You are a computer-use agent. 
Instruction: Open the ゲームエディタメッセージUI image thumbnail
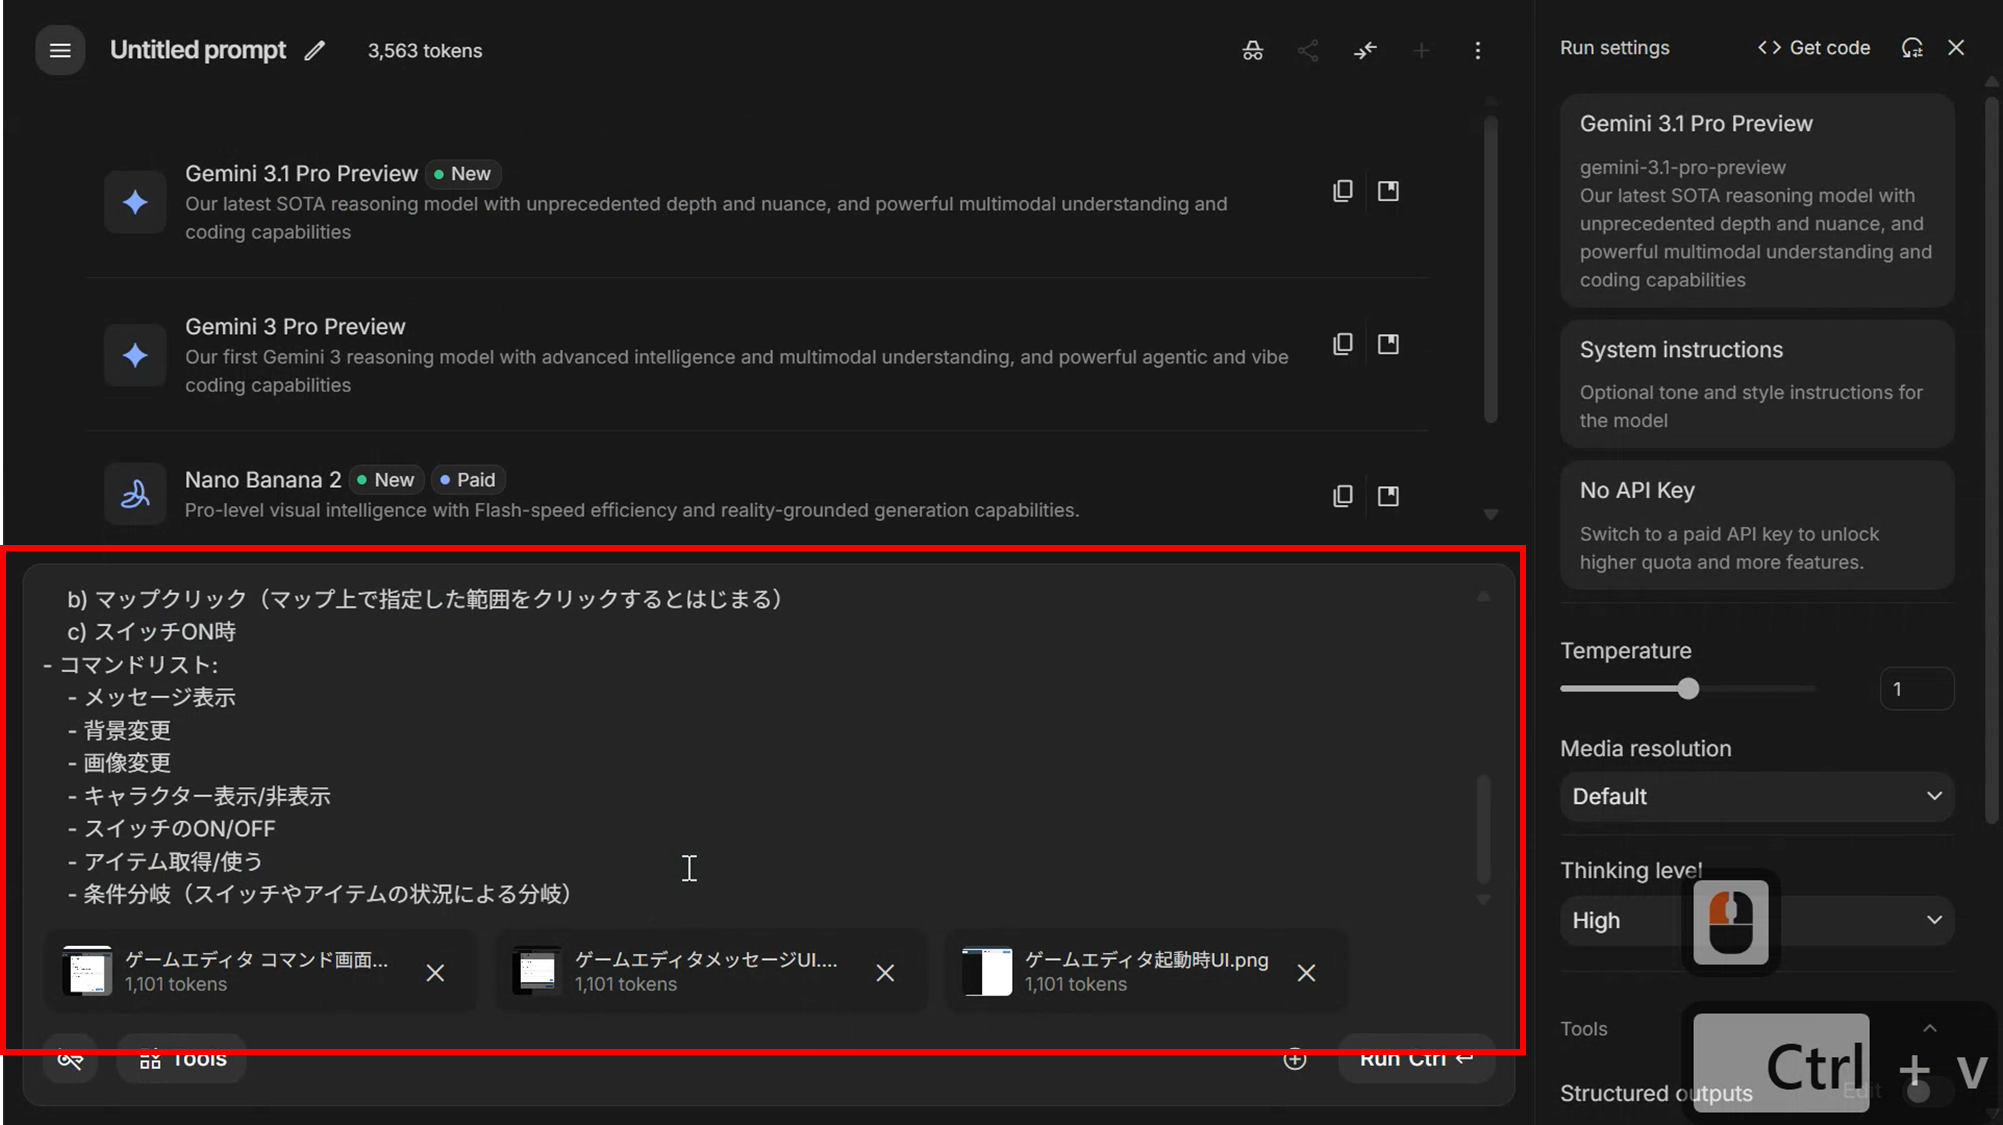[x=537, y=971]
